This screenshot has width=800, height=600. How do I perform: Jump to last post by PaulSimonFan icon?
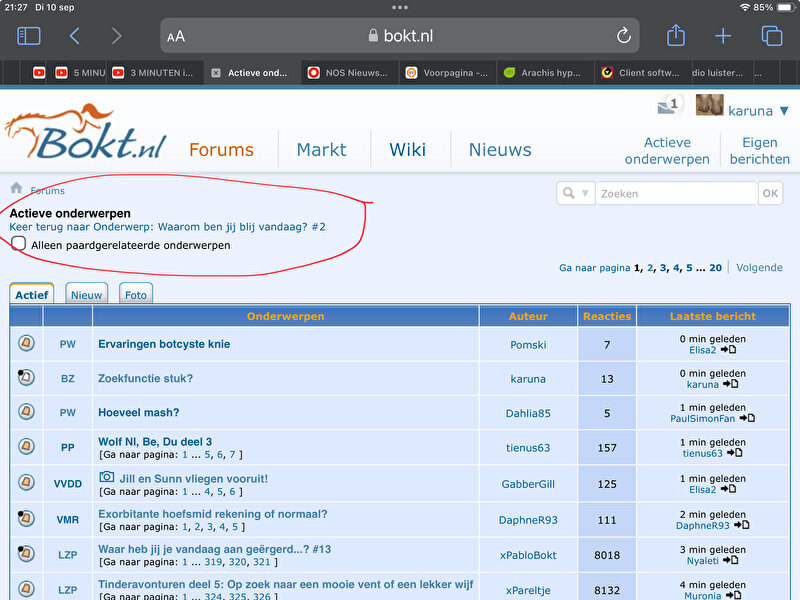click(747, 418)
